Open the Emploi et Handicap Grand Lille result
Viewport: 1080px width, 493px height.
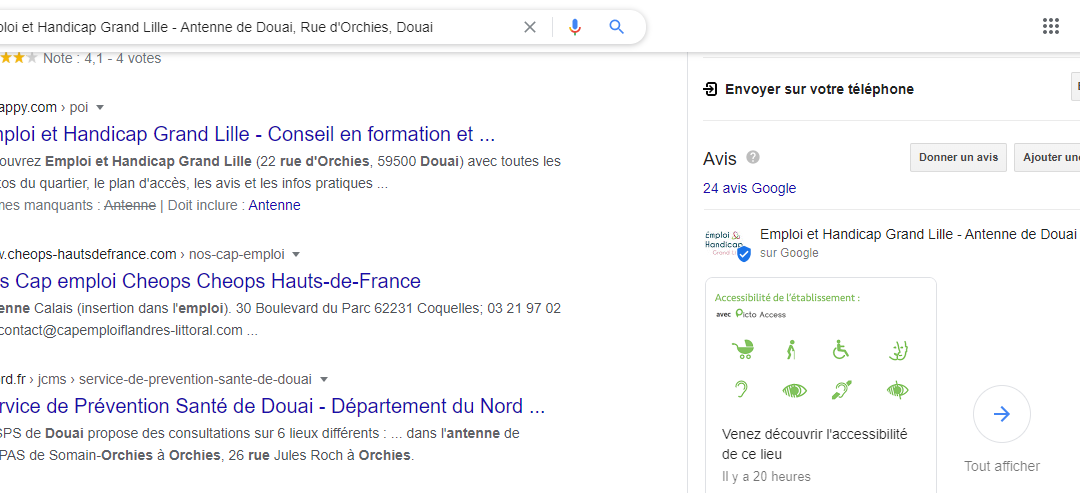tap(247, 134)
